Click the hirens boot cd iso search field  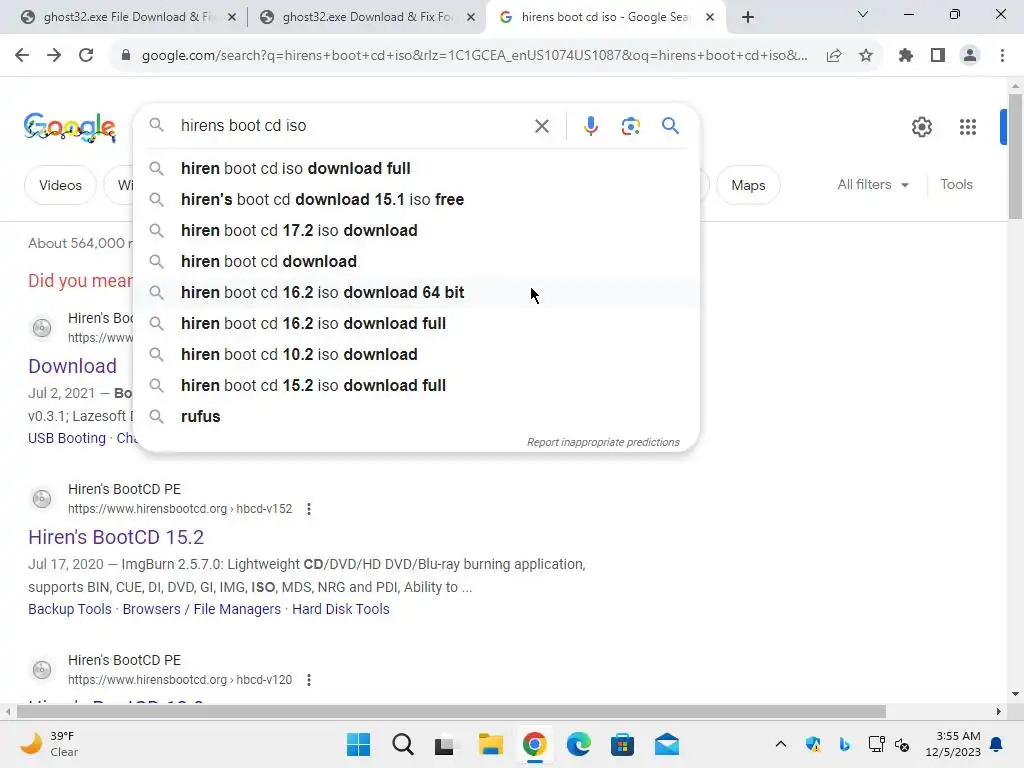tap(353, 125)
